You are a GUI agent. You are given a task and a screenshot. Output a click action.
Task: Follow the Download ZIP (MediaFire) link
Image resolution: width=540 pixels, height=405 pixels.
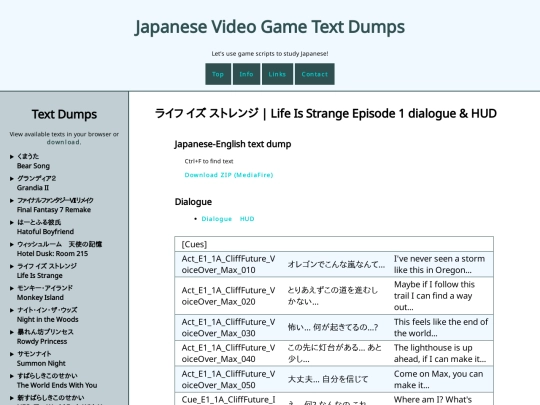229,175
